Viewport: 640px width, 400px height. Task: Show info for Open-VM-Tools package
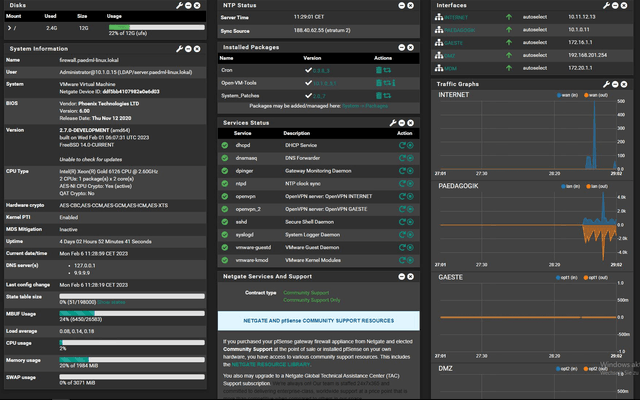click(x=394, y=83)
